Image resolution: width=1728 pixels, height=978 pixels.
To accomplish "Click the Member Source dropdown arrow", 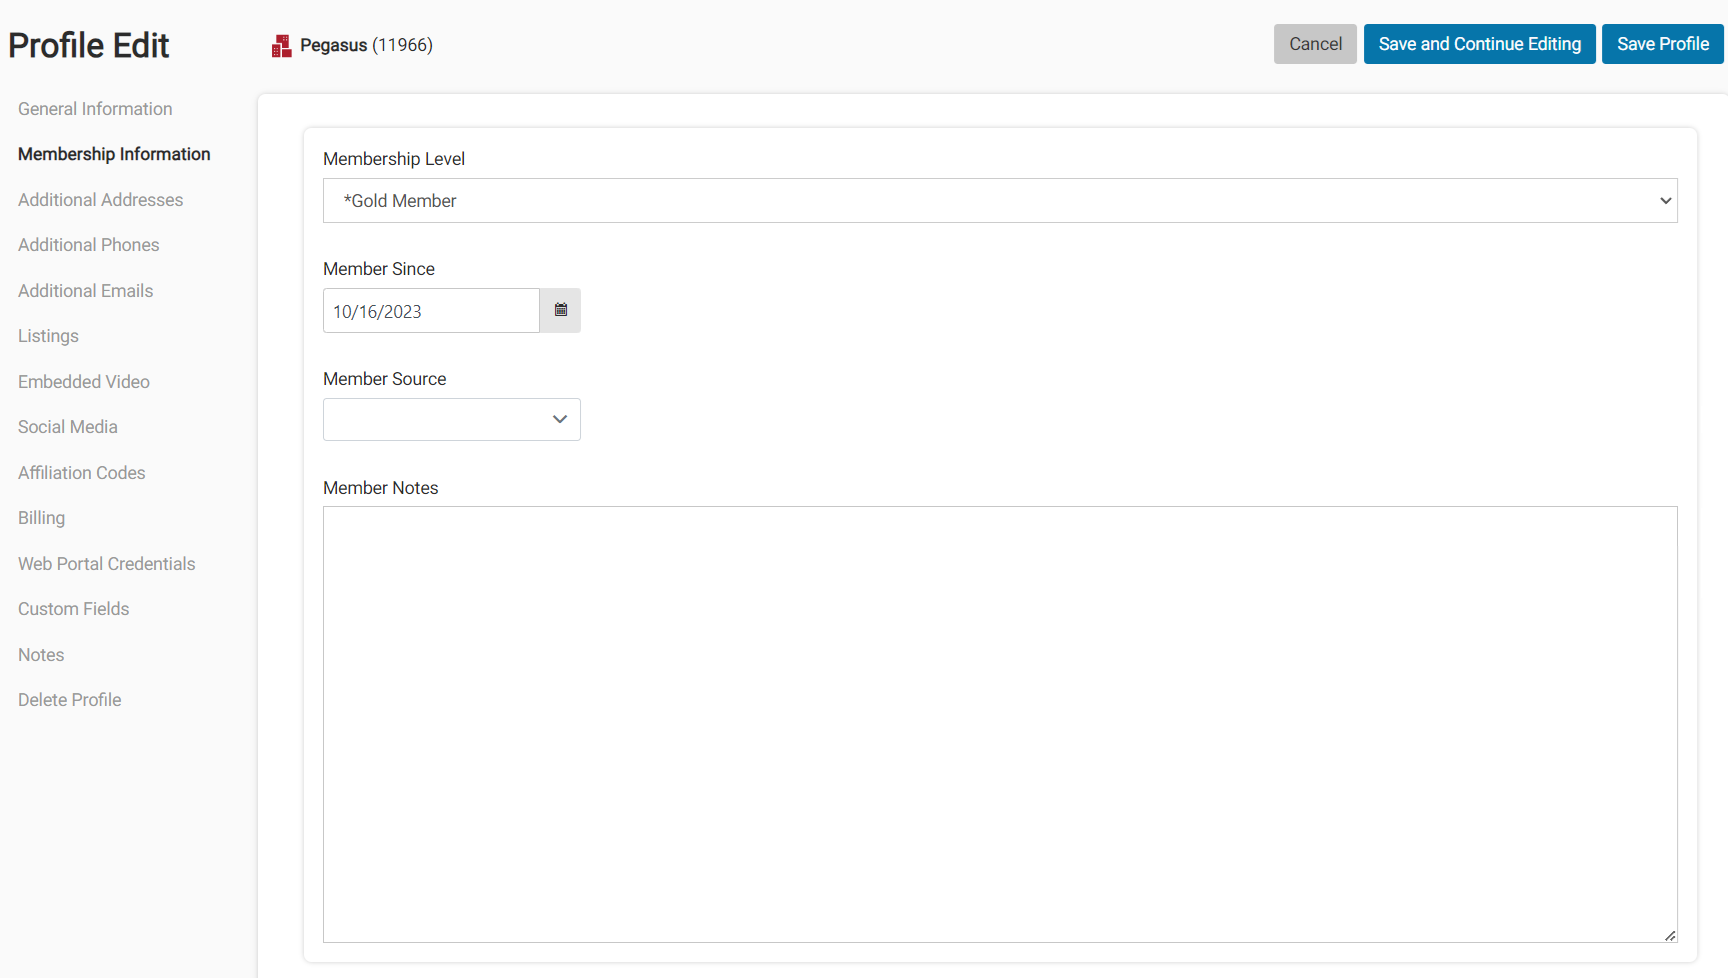I will pos(559,419).
